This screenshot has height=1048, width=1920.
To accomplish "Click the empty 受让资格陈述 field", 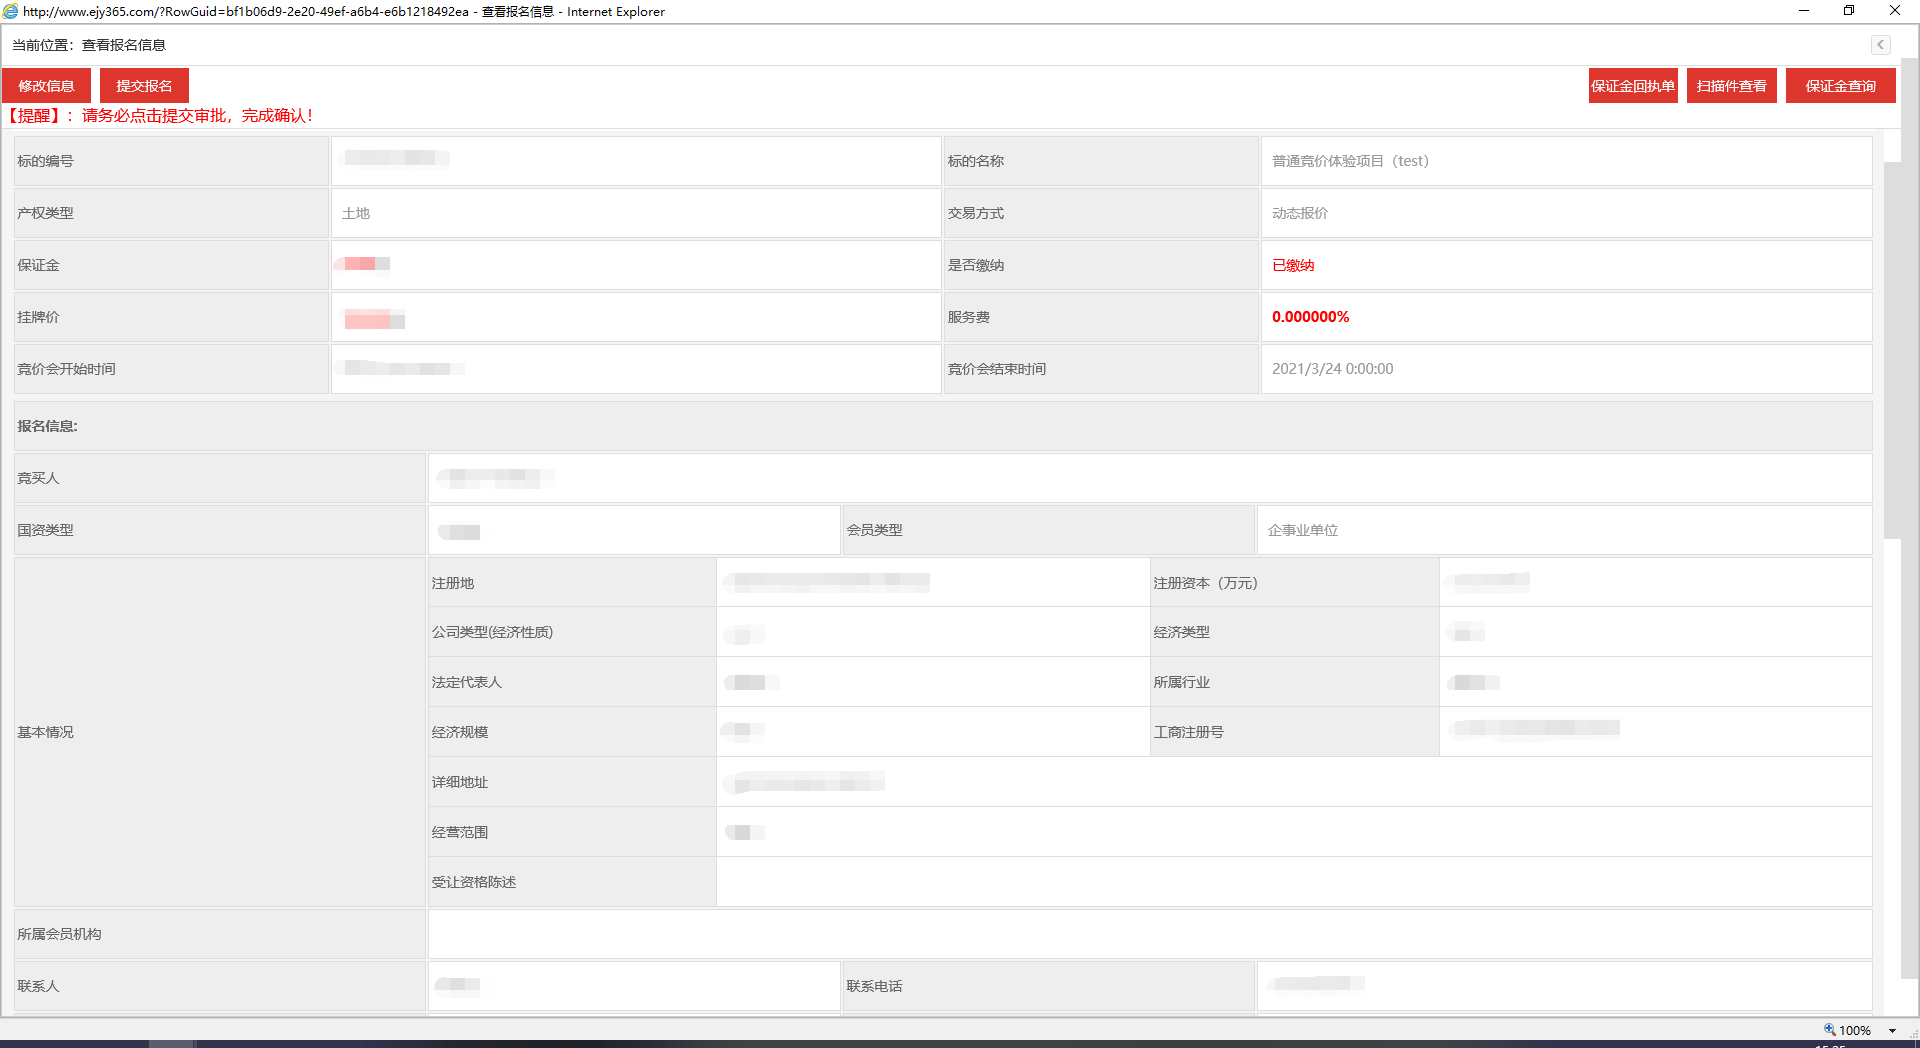I will pyautogui.click(x=1294, y=882).
